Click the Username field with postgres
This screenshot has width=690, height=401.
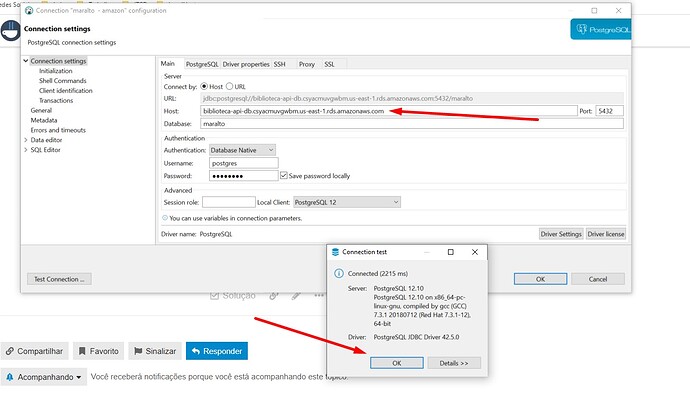pos(244,163)
